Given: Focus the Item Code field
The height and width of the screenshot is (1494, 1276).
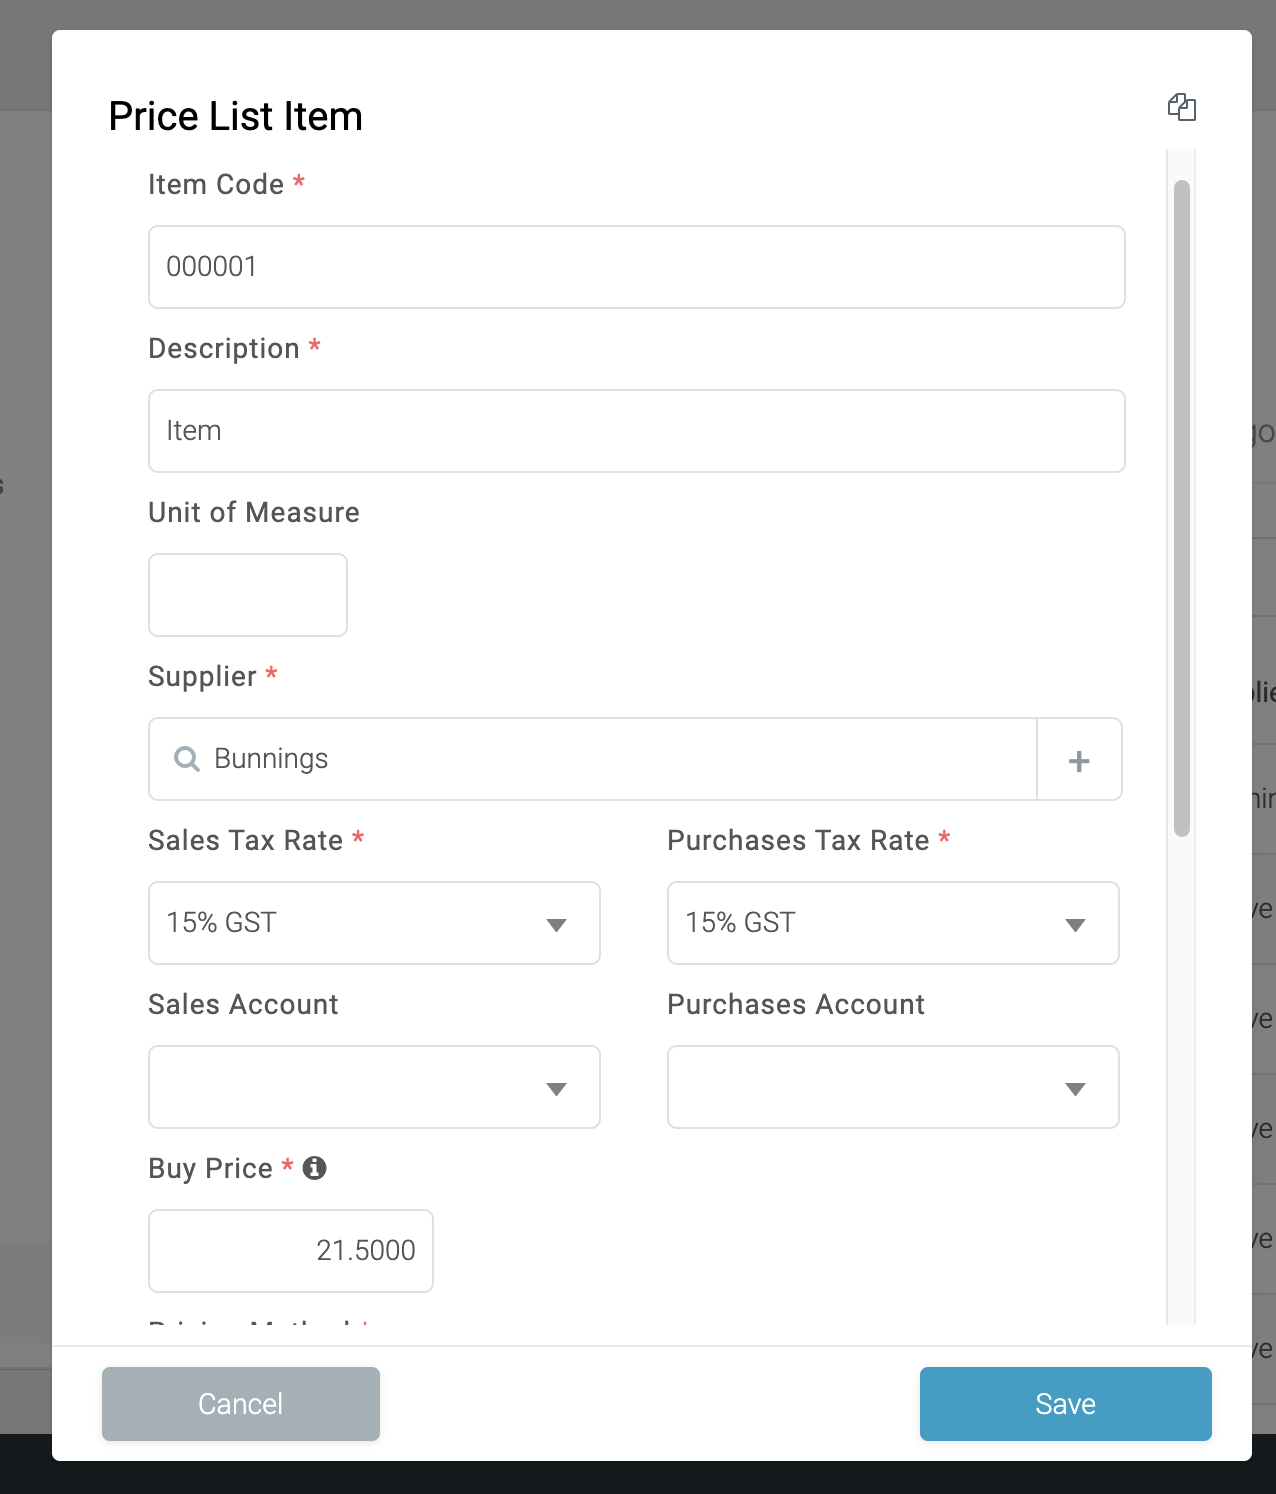Looking at the screenshot, I should (637, 267).
